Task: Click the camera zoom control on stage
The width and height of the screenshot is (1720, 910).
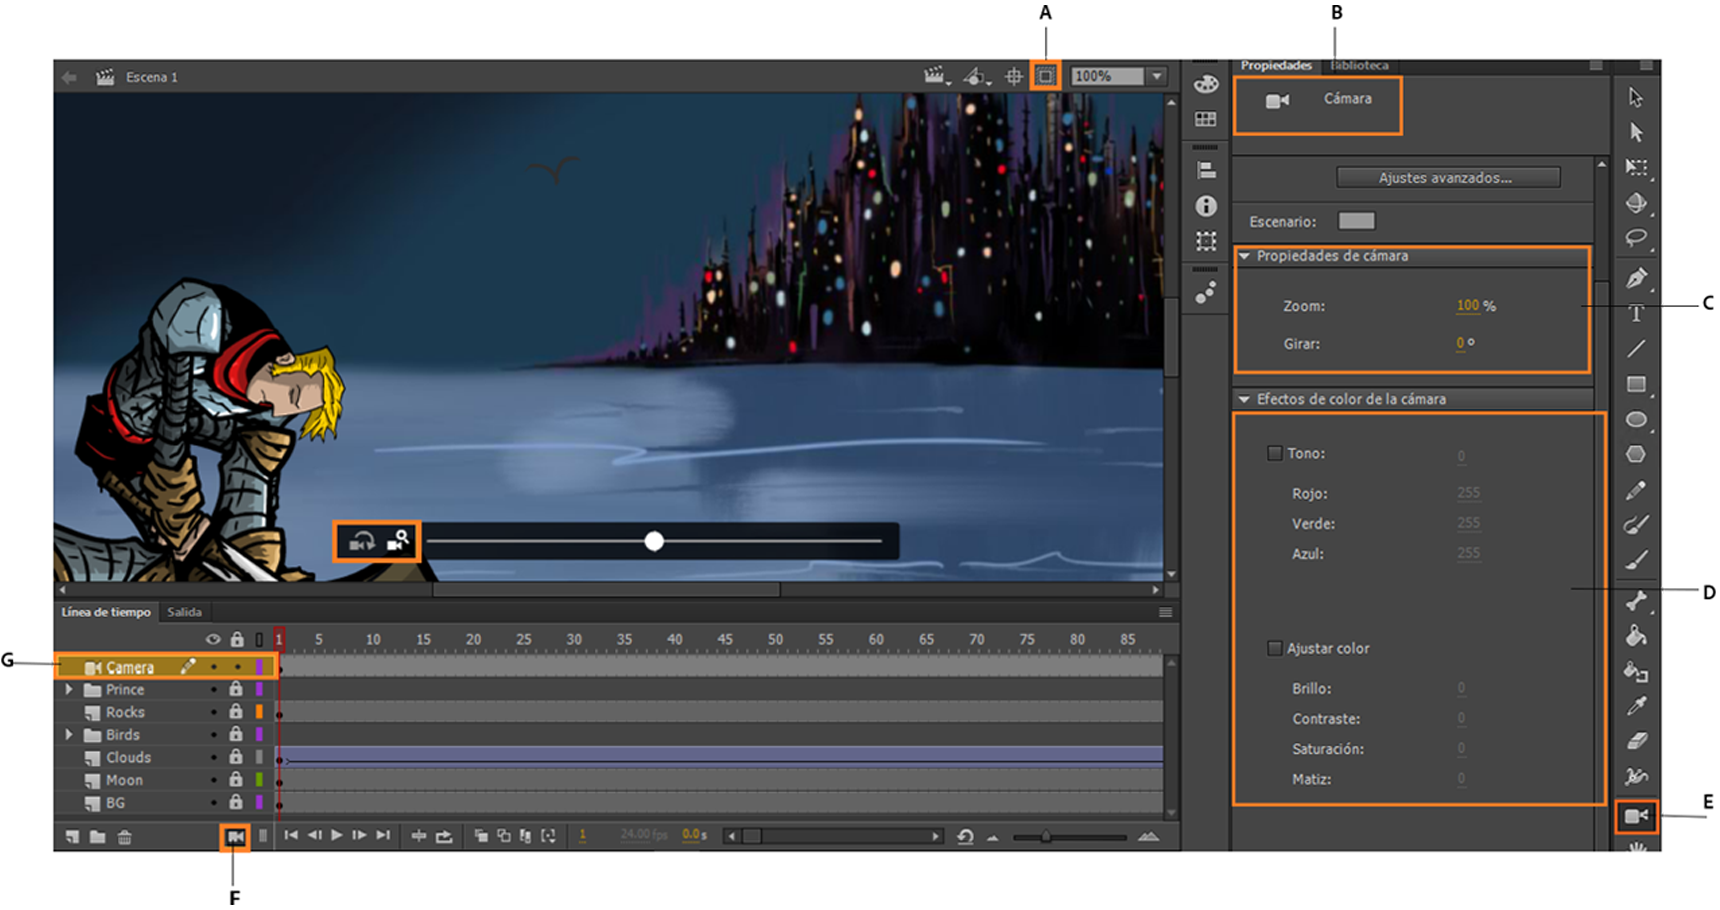Action: (398, 541)
